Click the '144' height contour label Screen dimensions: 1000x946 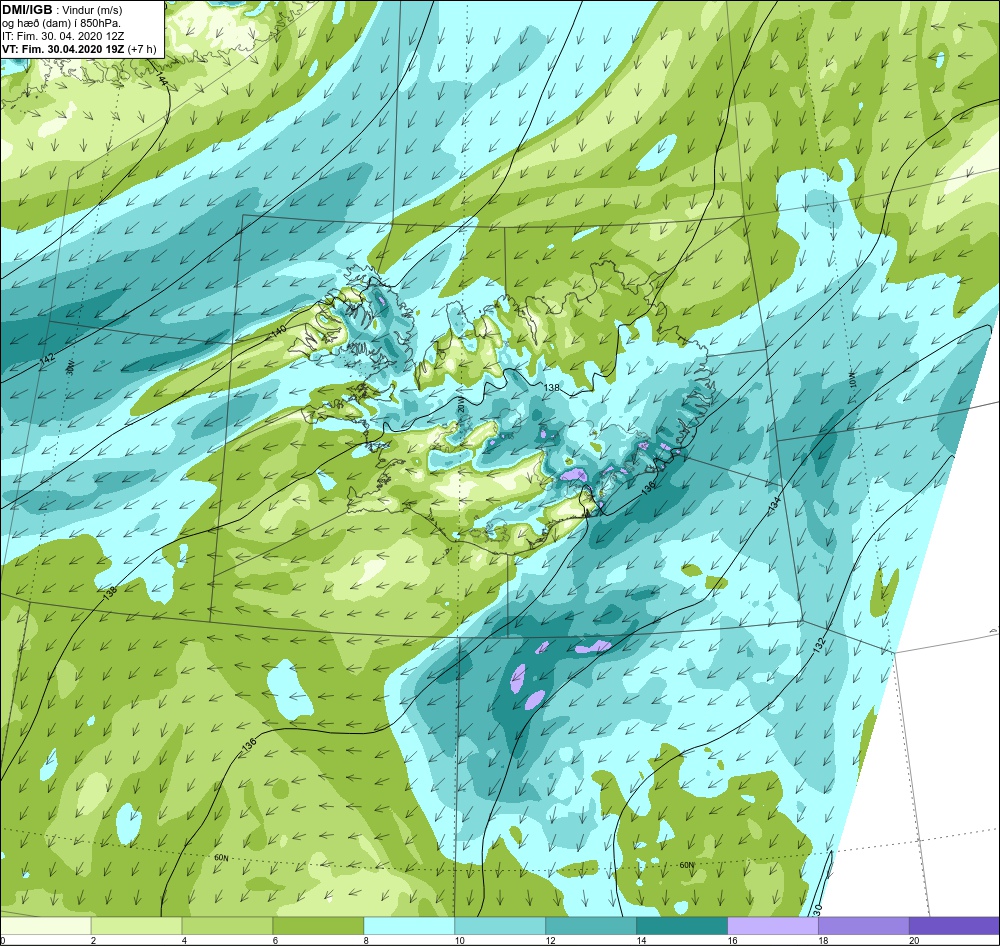click(162, 79)
